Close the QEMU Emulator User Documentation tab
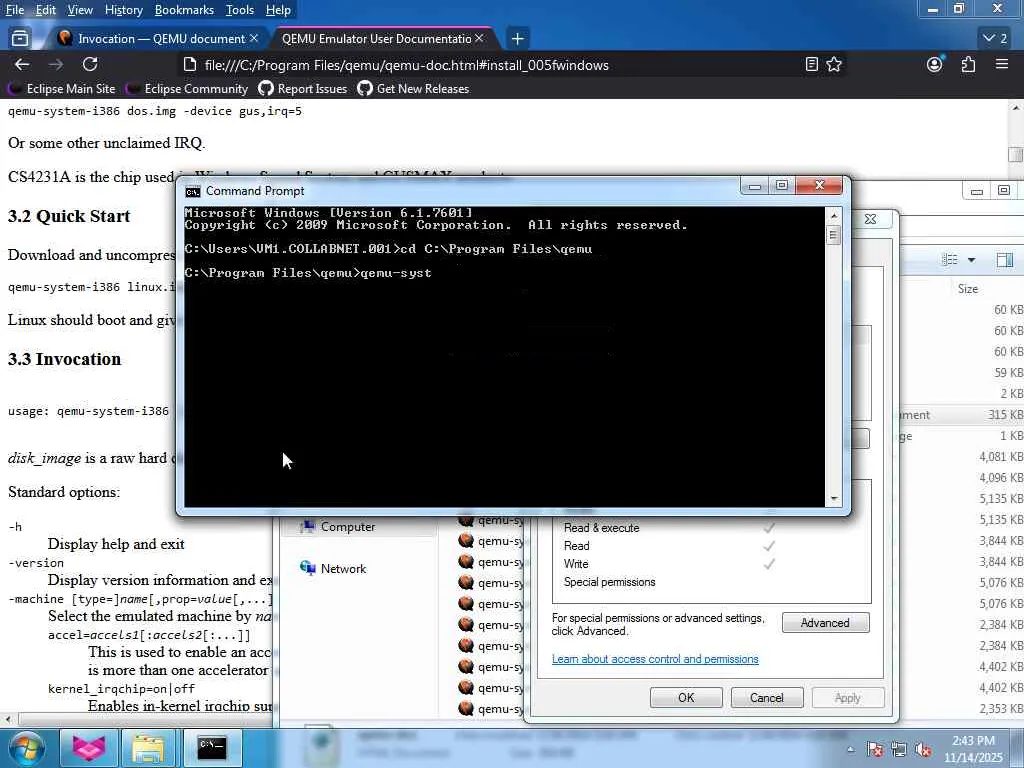Screen dimensions: 1024x768 479,39
